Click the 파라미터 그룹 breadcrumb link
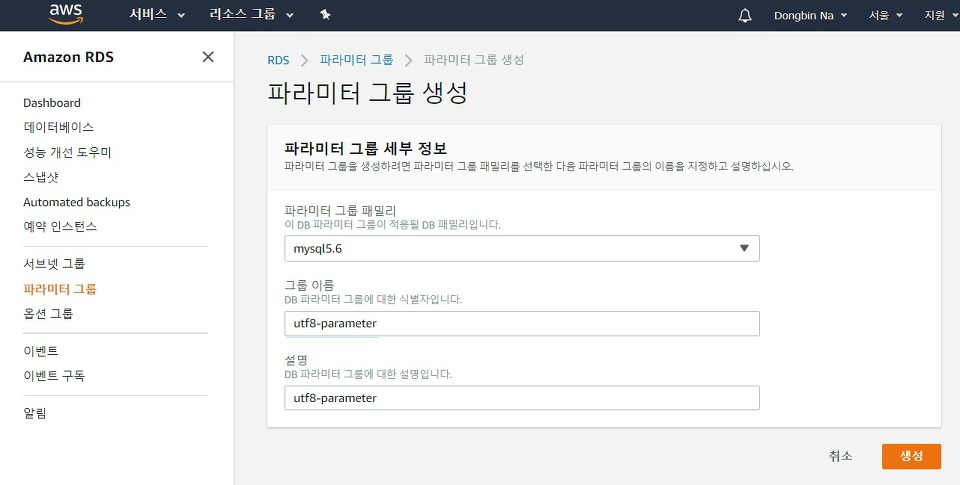Screen dimensions: 960x485 [356, 60]
